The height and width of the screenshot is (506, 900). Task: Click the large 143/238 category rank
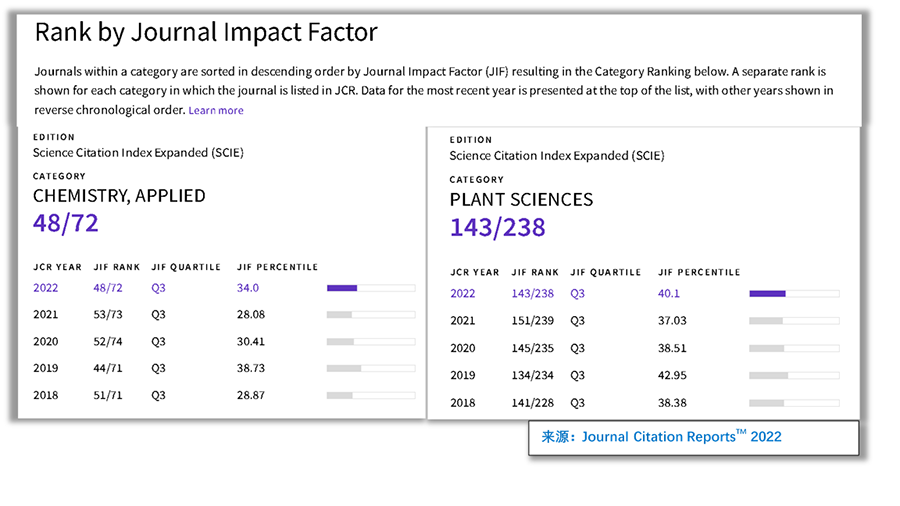497,228
